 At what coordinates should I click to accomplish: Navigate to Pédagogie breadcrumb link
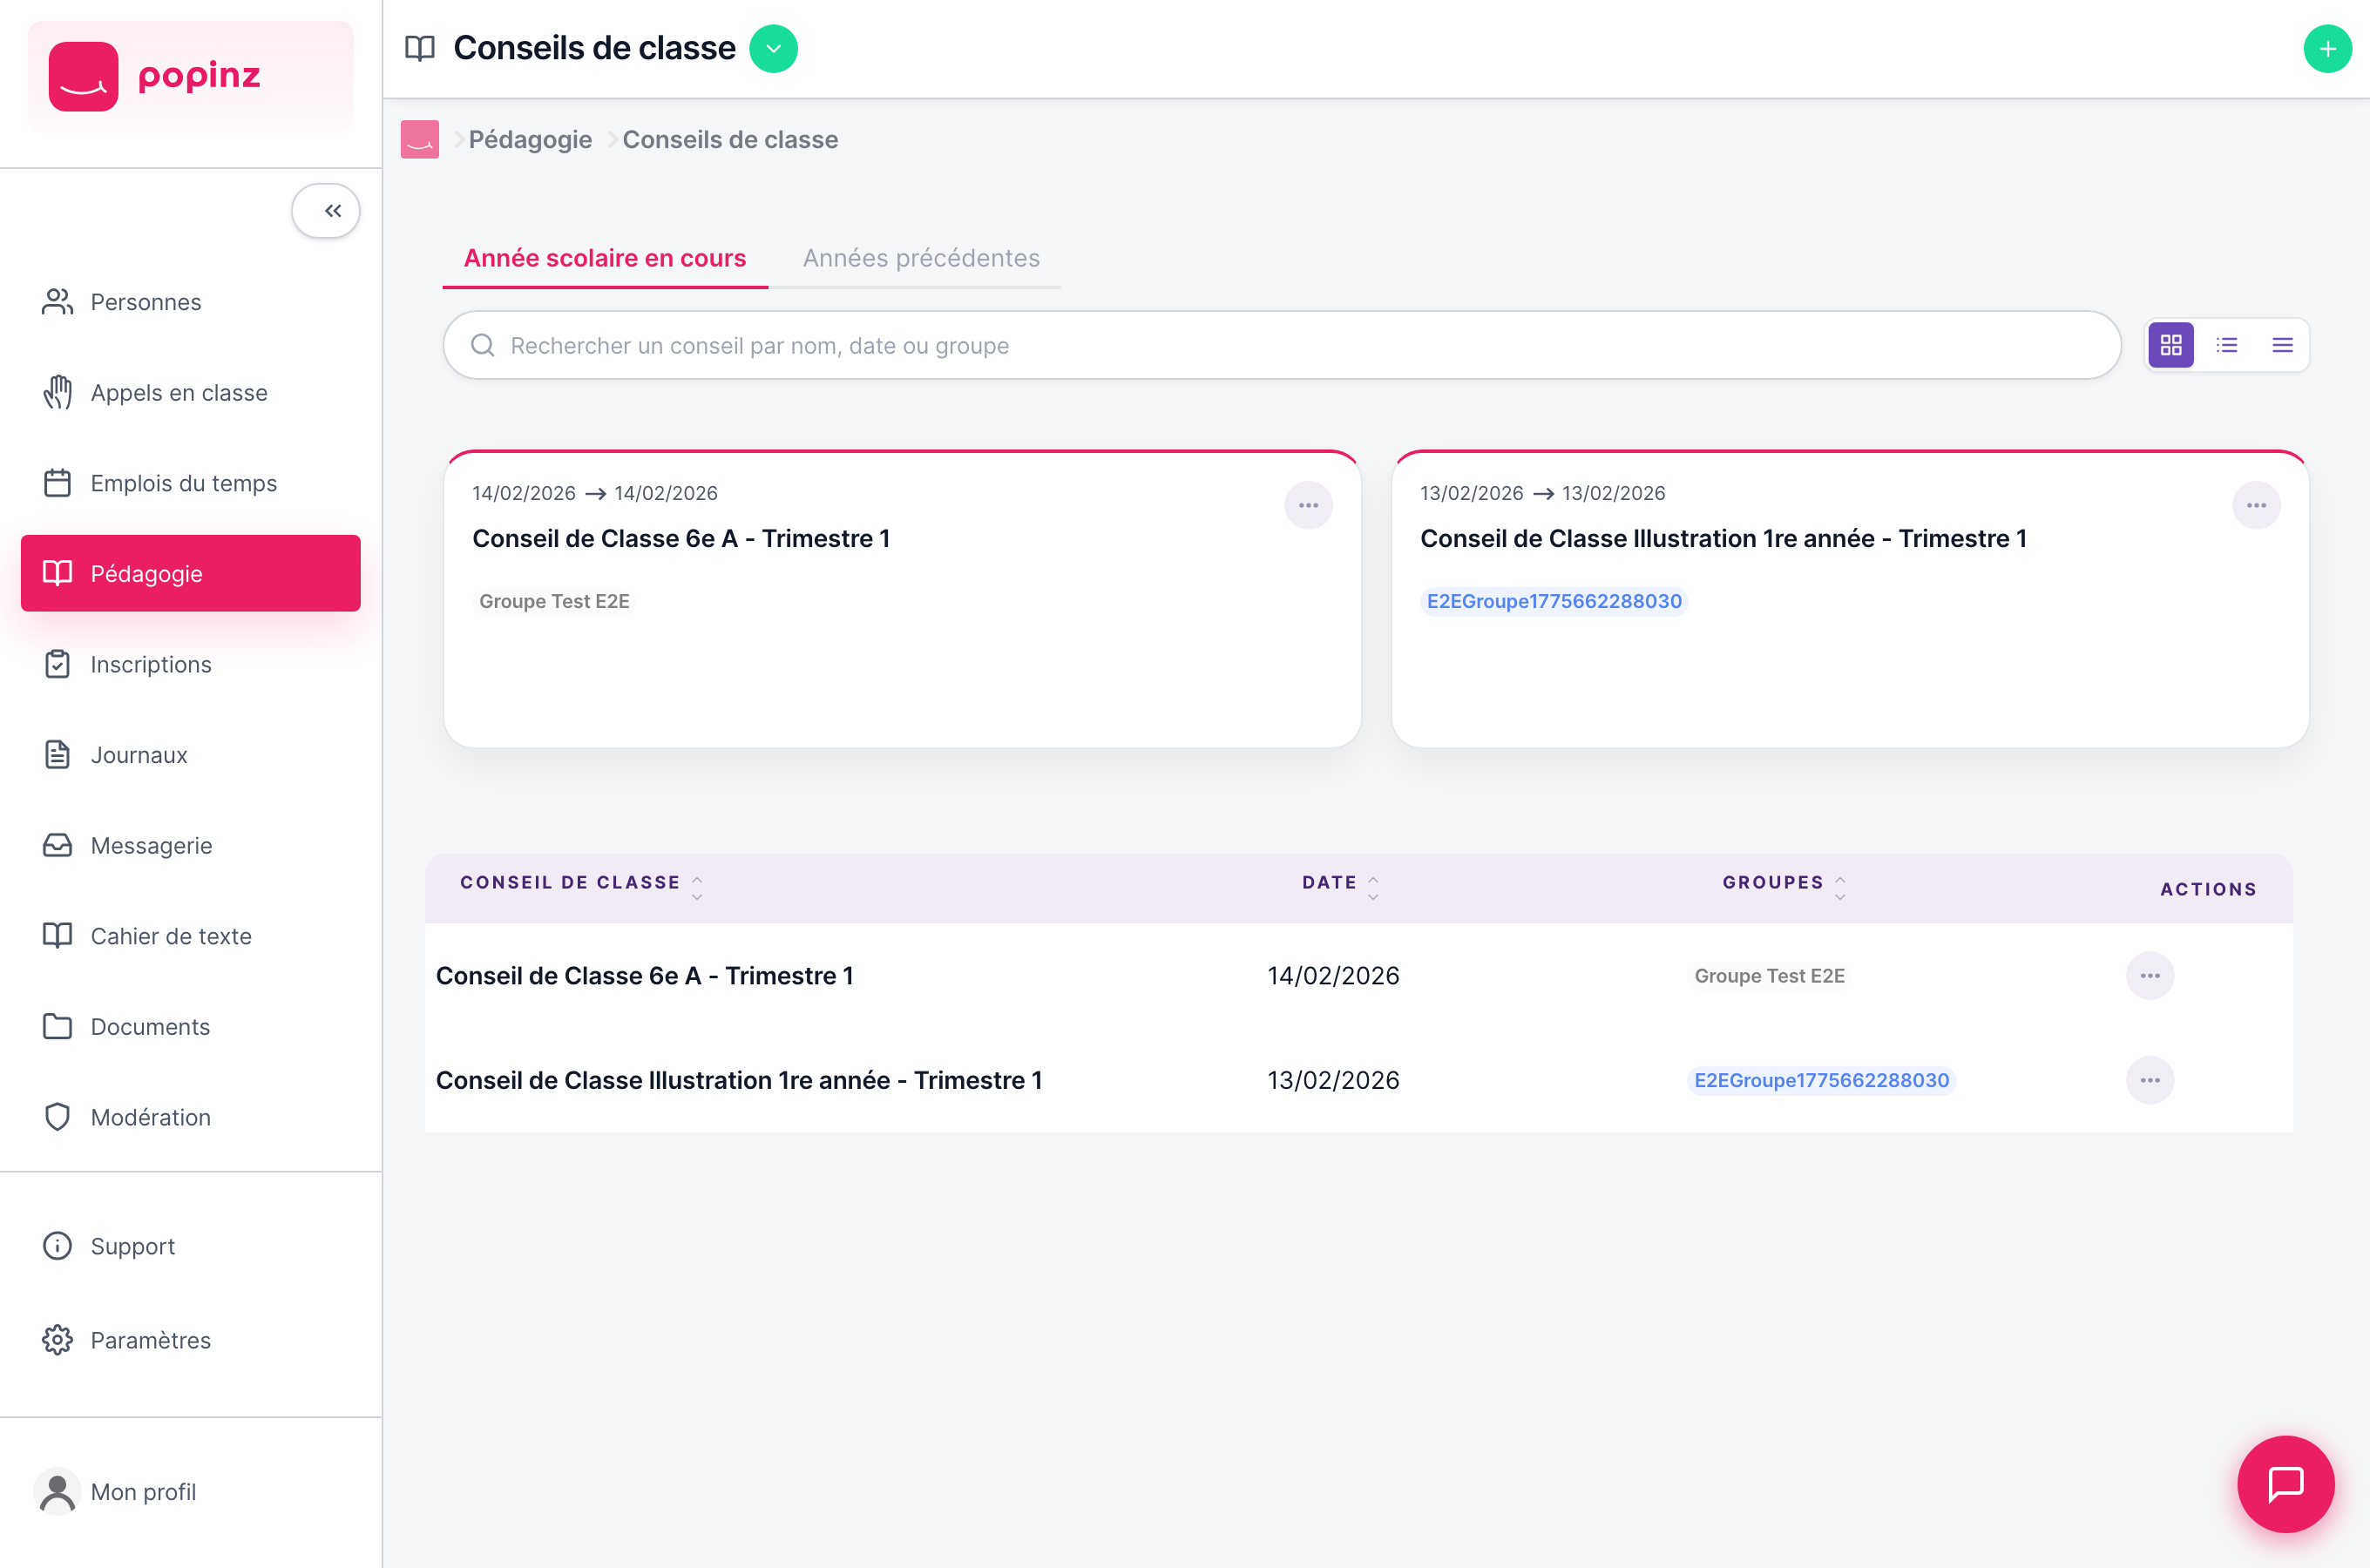(530, 139)
